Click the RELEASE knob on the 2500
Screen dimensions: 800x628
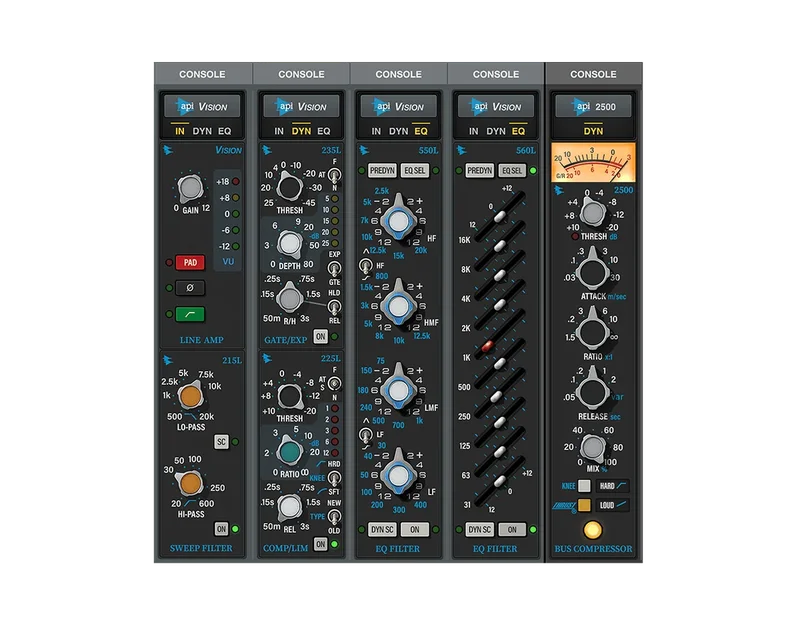click(592, 390)
